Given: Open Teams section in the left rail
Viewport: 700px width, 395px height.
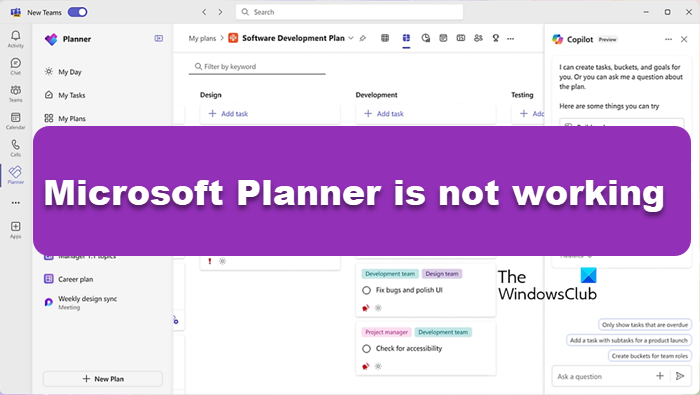Looking at the screenshot, I should click(x=16, y=94).
